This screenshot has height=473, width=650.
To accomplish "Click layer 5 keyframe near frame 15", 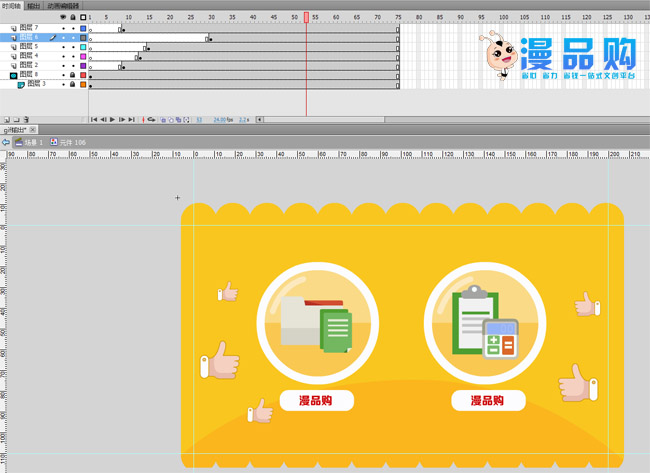I will (148, 49).
